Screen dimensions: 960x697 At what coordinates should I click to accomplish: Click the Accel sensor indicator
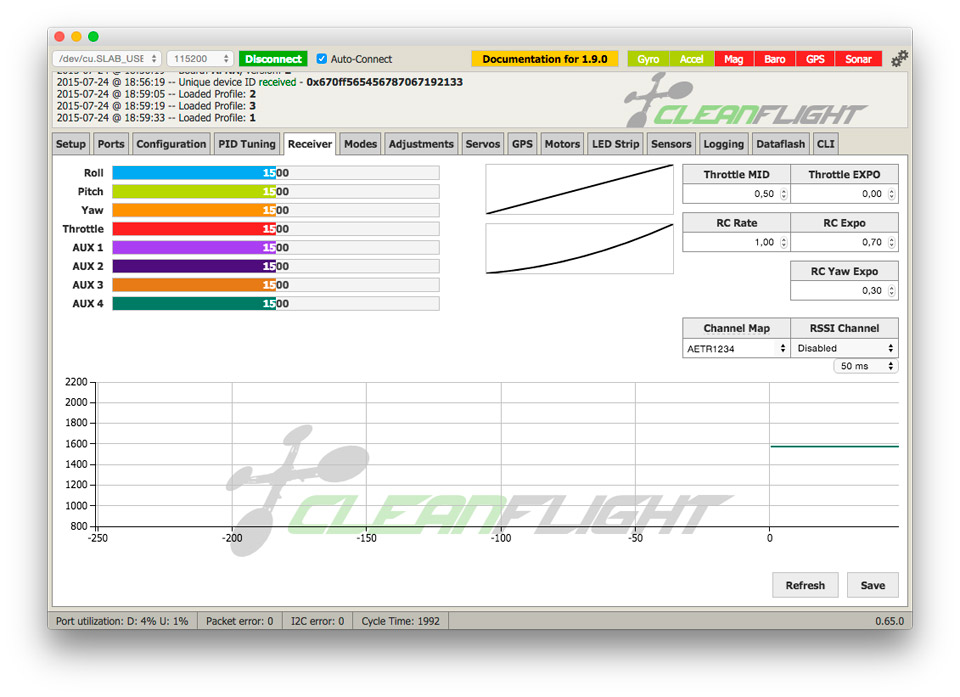pyautogui.click(x=691, y=59)
